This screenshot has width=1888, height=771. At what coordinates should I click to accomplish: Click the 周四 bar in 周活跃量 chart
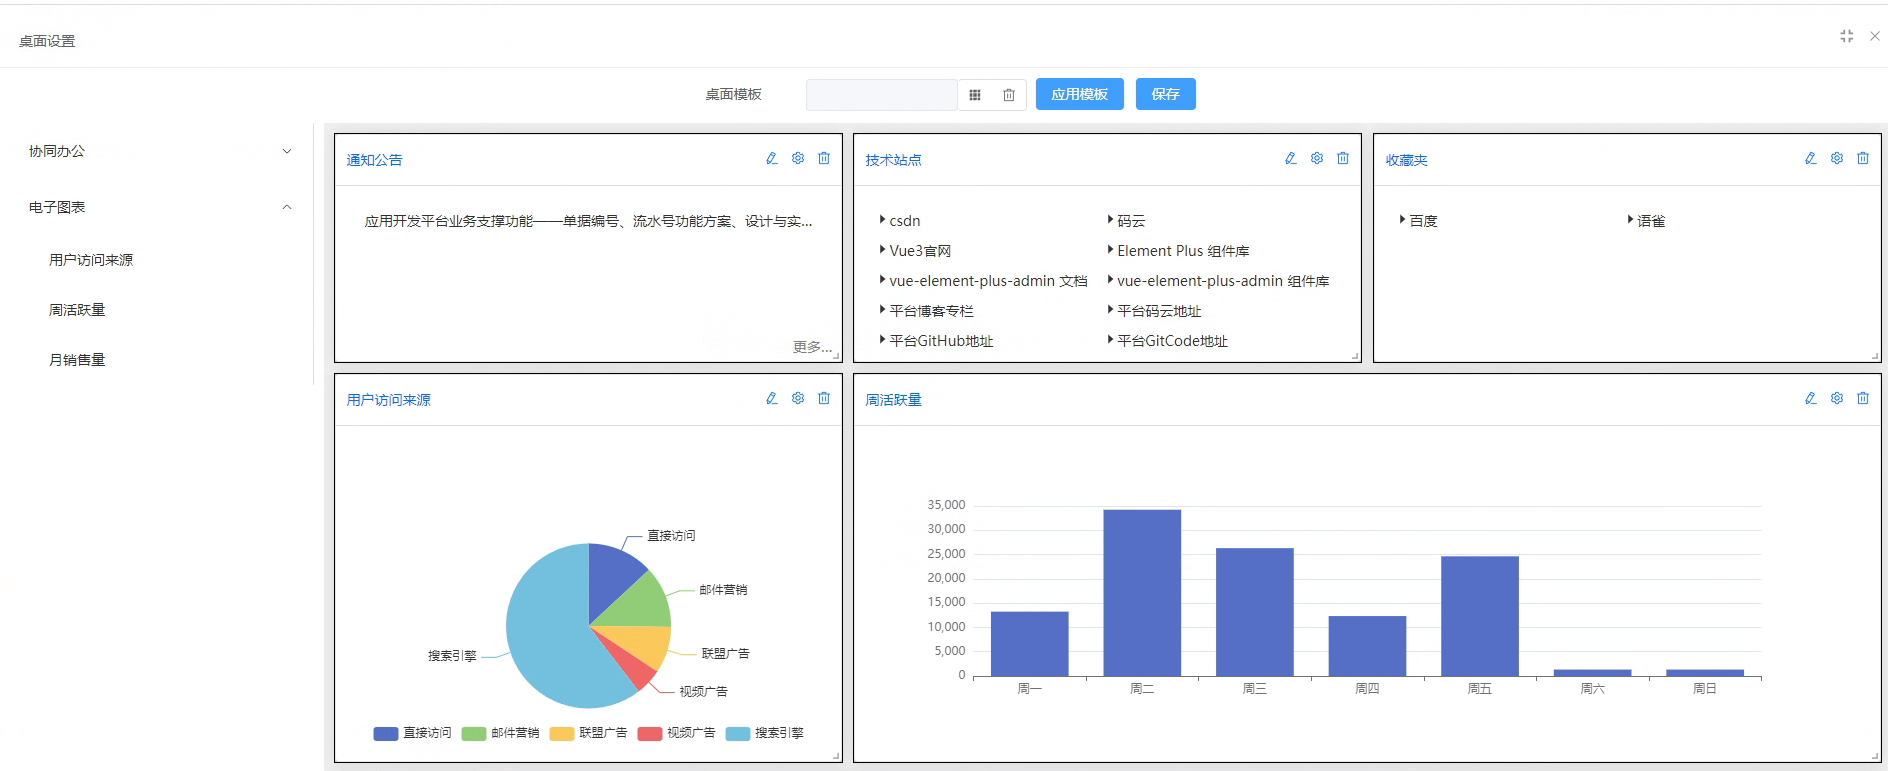click(1367, 646)
